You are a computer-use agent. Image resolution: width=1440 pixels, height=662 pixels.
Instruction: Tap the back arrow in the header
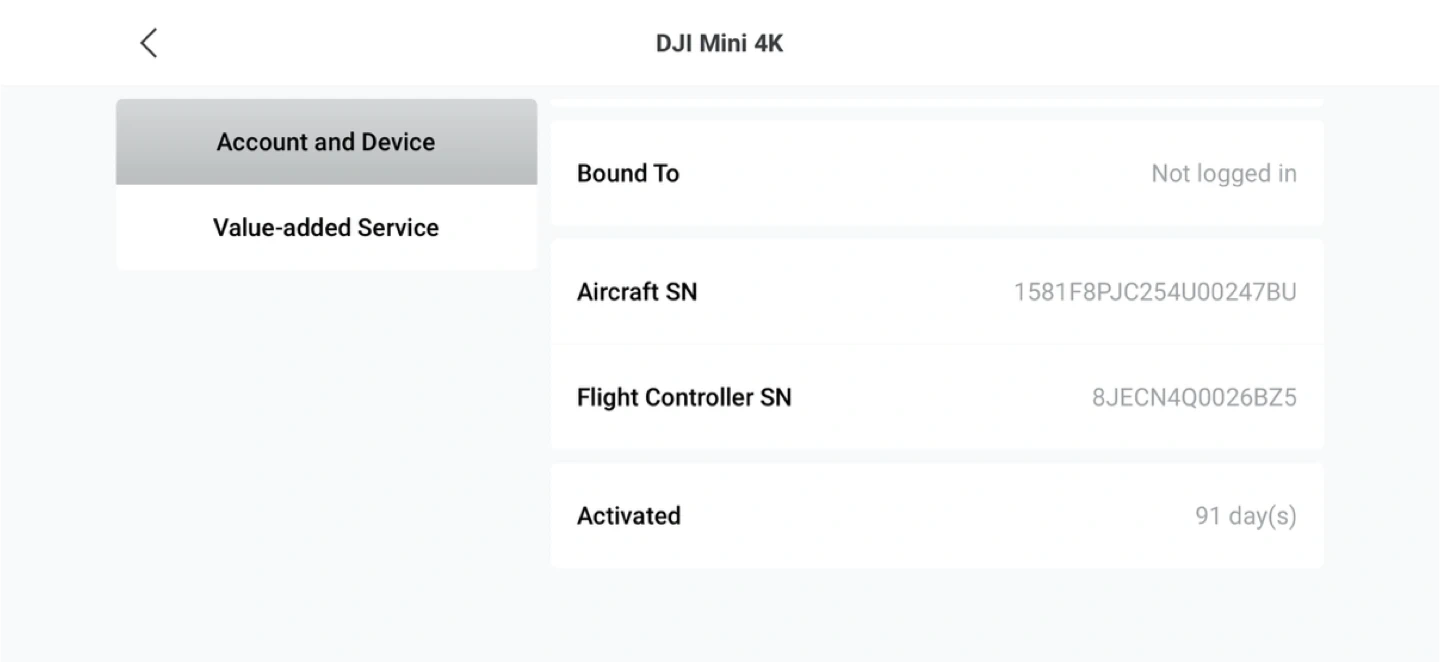[149, 43]
